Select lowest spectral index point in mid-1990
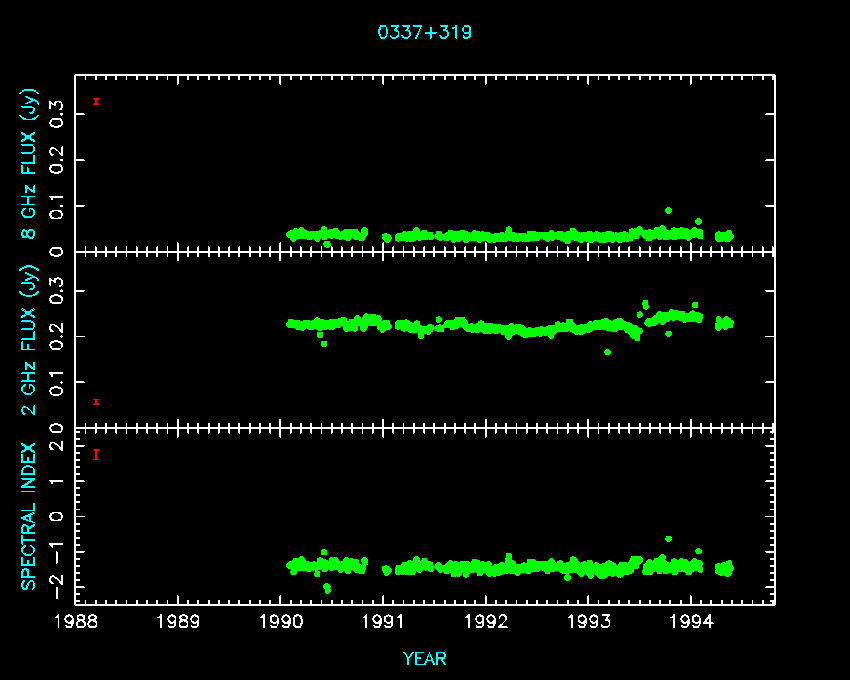850x680 pixels. point(327,590)
